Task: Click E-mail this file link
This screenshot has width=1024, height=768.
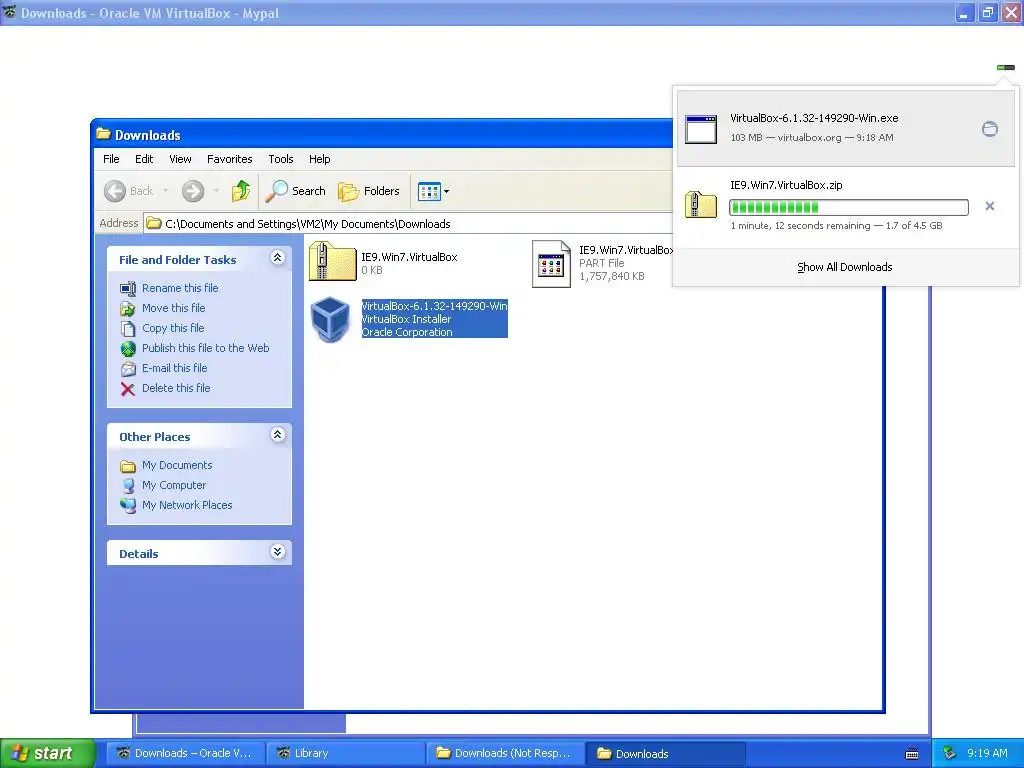Action: (174, 368)
